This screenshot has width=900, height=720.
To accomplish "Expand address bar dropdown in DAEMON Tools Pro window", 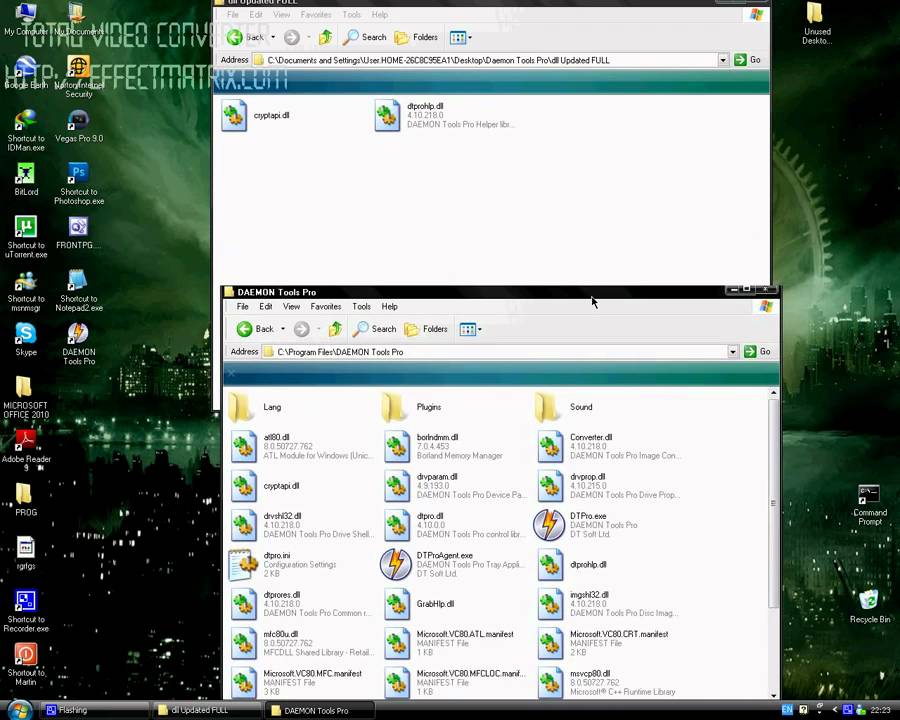I will (732, 351).
